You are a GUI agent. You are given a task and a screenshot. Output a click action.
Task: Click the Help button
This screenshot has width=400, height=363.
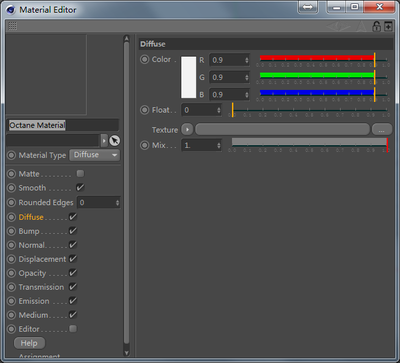click(29, 343)
